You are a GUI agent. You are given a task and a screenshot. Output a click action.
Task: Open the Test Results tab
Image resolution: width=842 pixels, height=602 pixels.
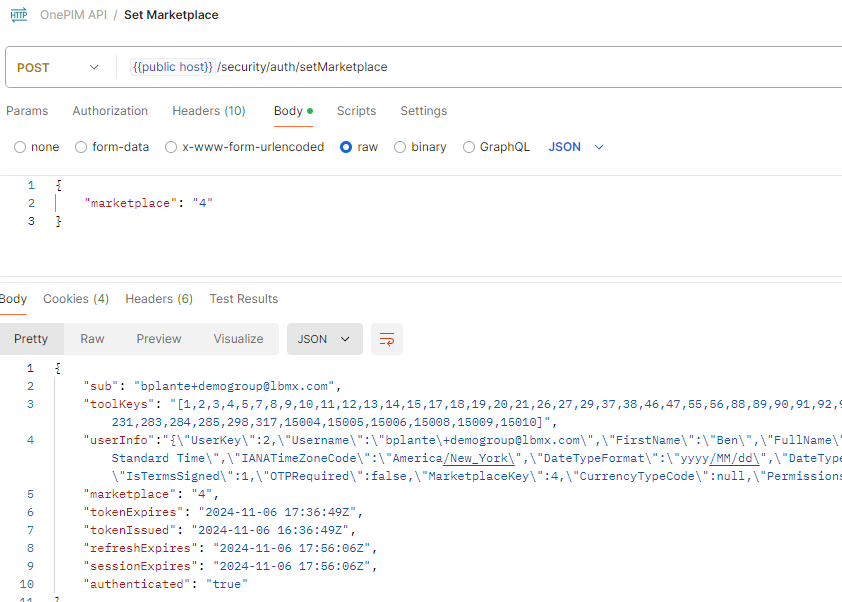[x=244, y=299]
